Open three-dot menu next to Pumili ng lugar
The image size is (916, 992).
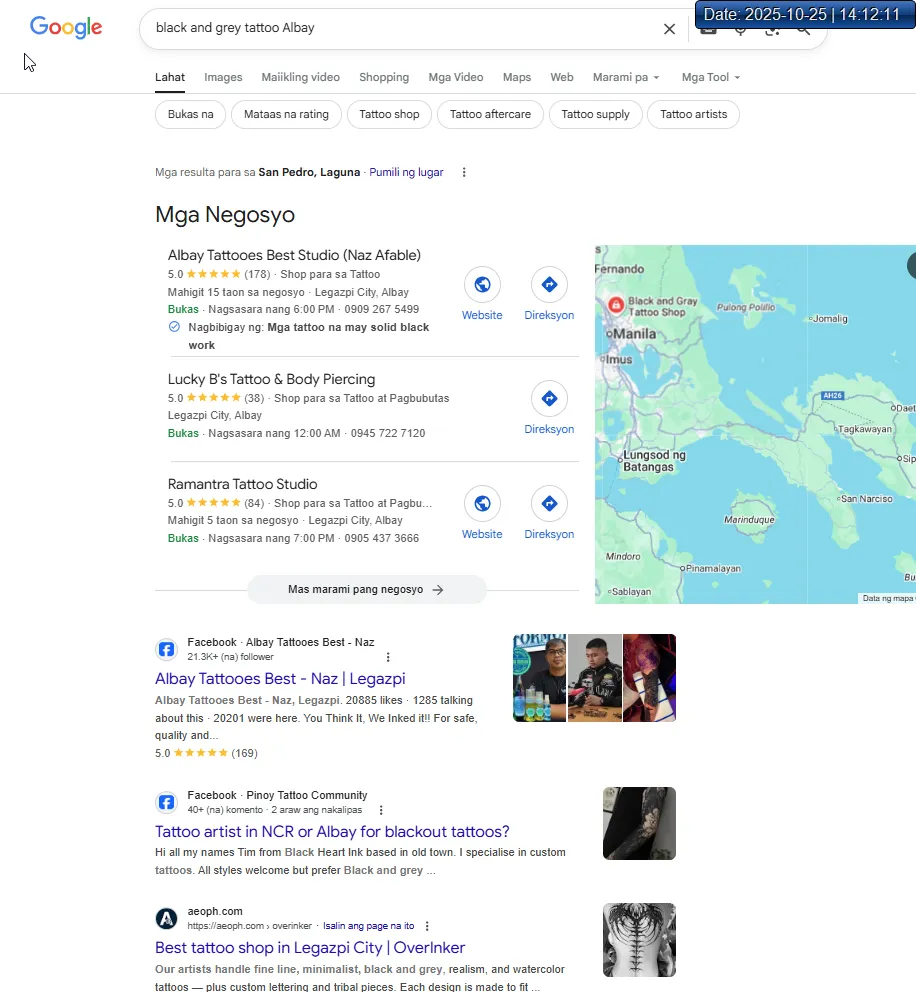464,172
